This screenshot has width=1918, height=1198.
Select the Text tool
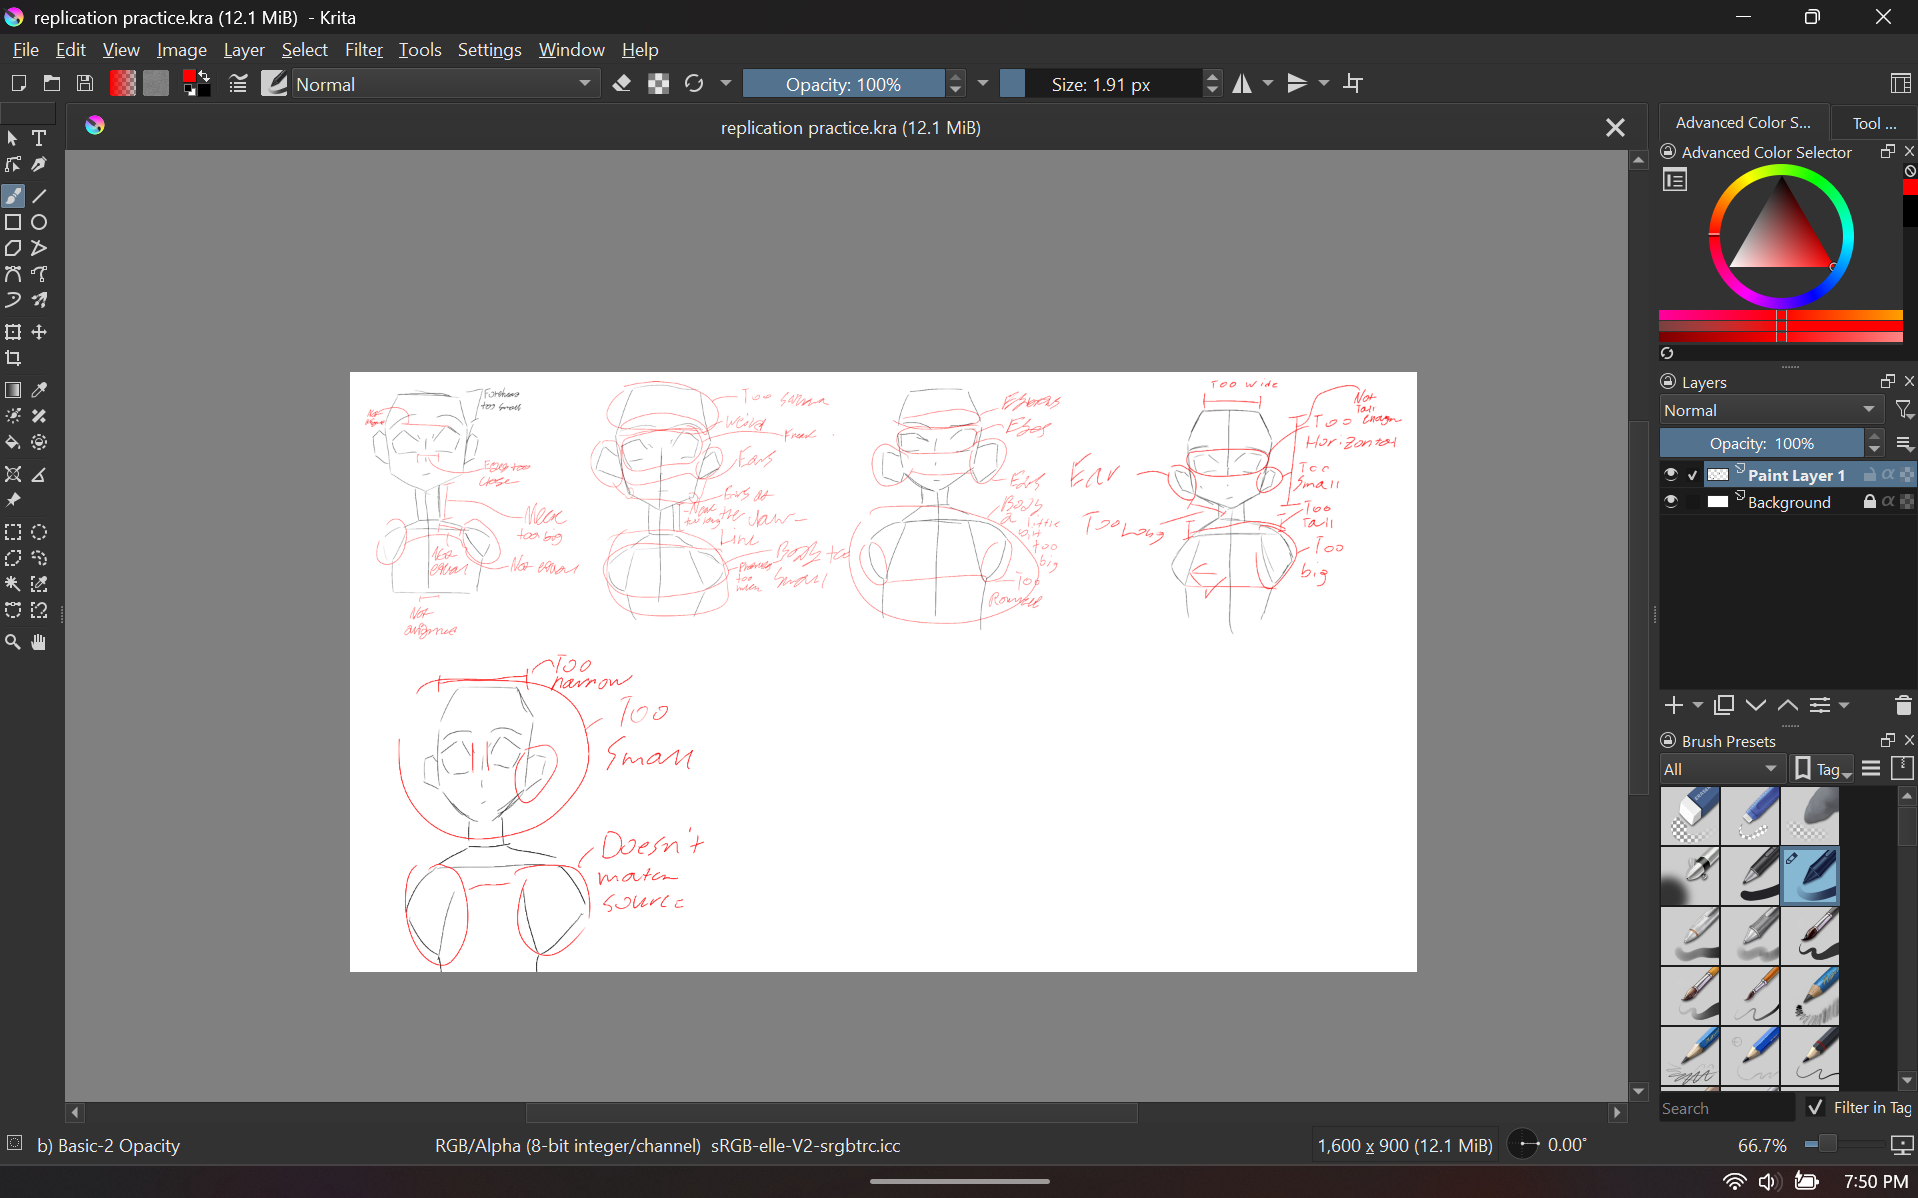(40, 139)
